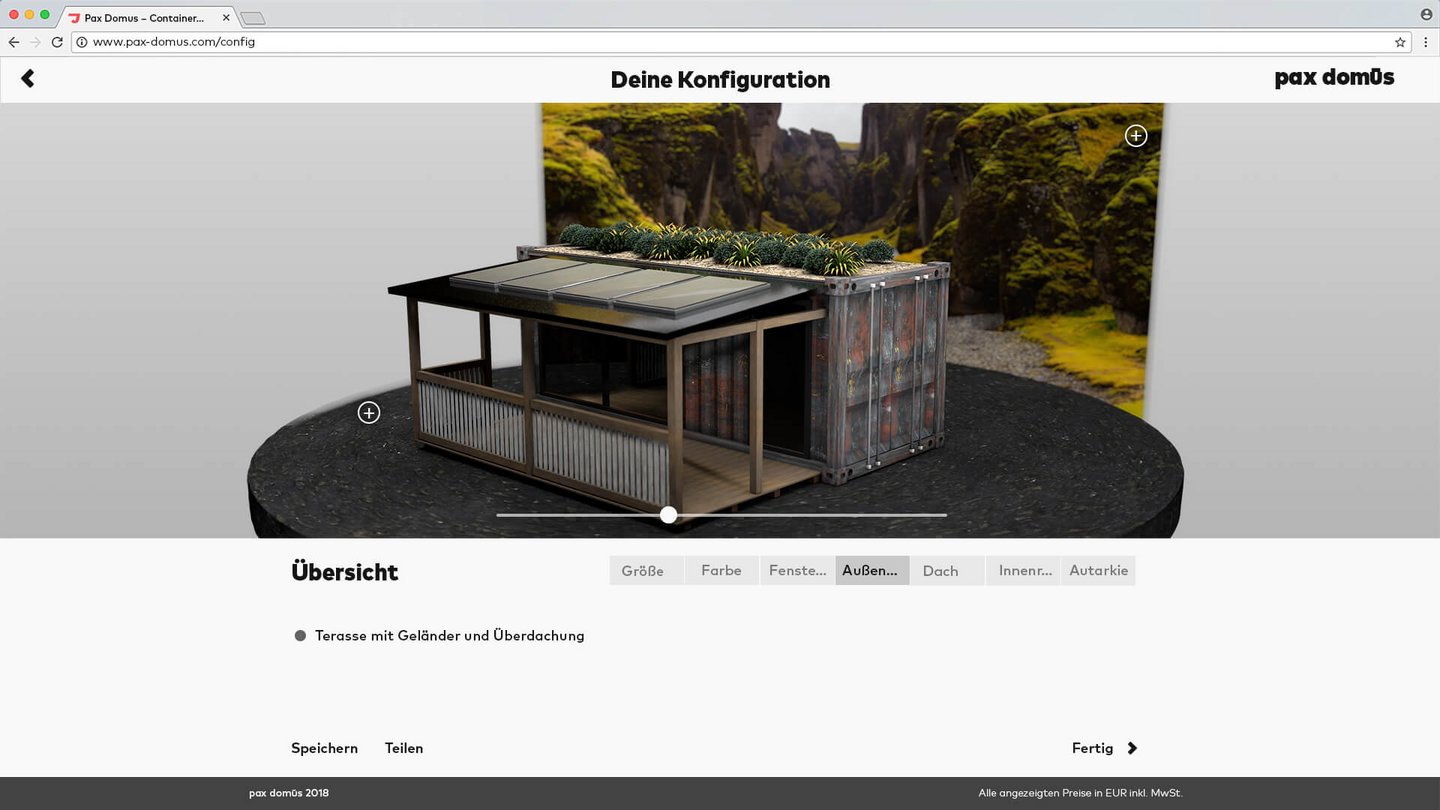Image resolution: width=1440 pixels, height=810 pixels.
Task: Click the Alle angezeigten Preise footer note
Action: [x=1080, y=793]
